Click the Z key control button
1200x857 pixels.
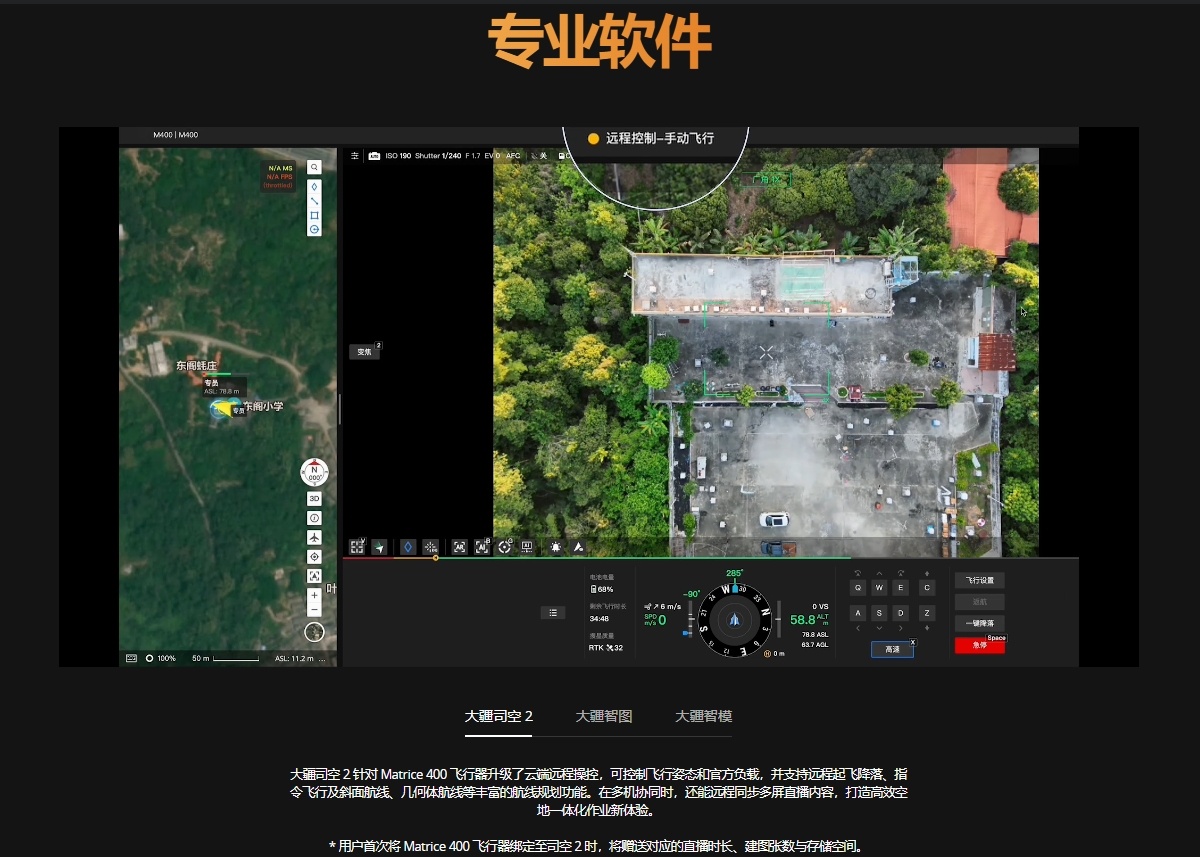click(x=927, y=613)
